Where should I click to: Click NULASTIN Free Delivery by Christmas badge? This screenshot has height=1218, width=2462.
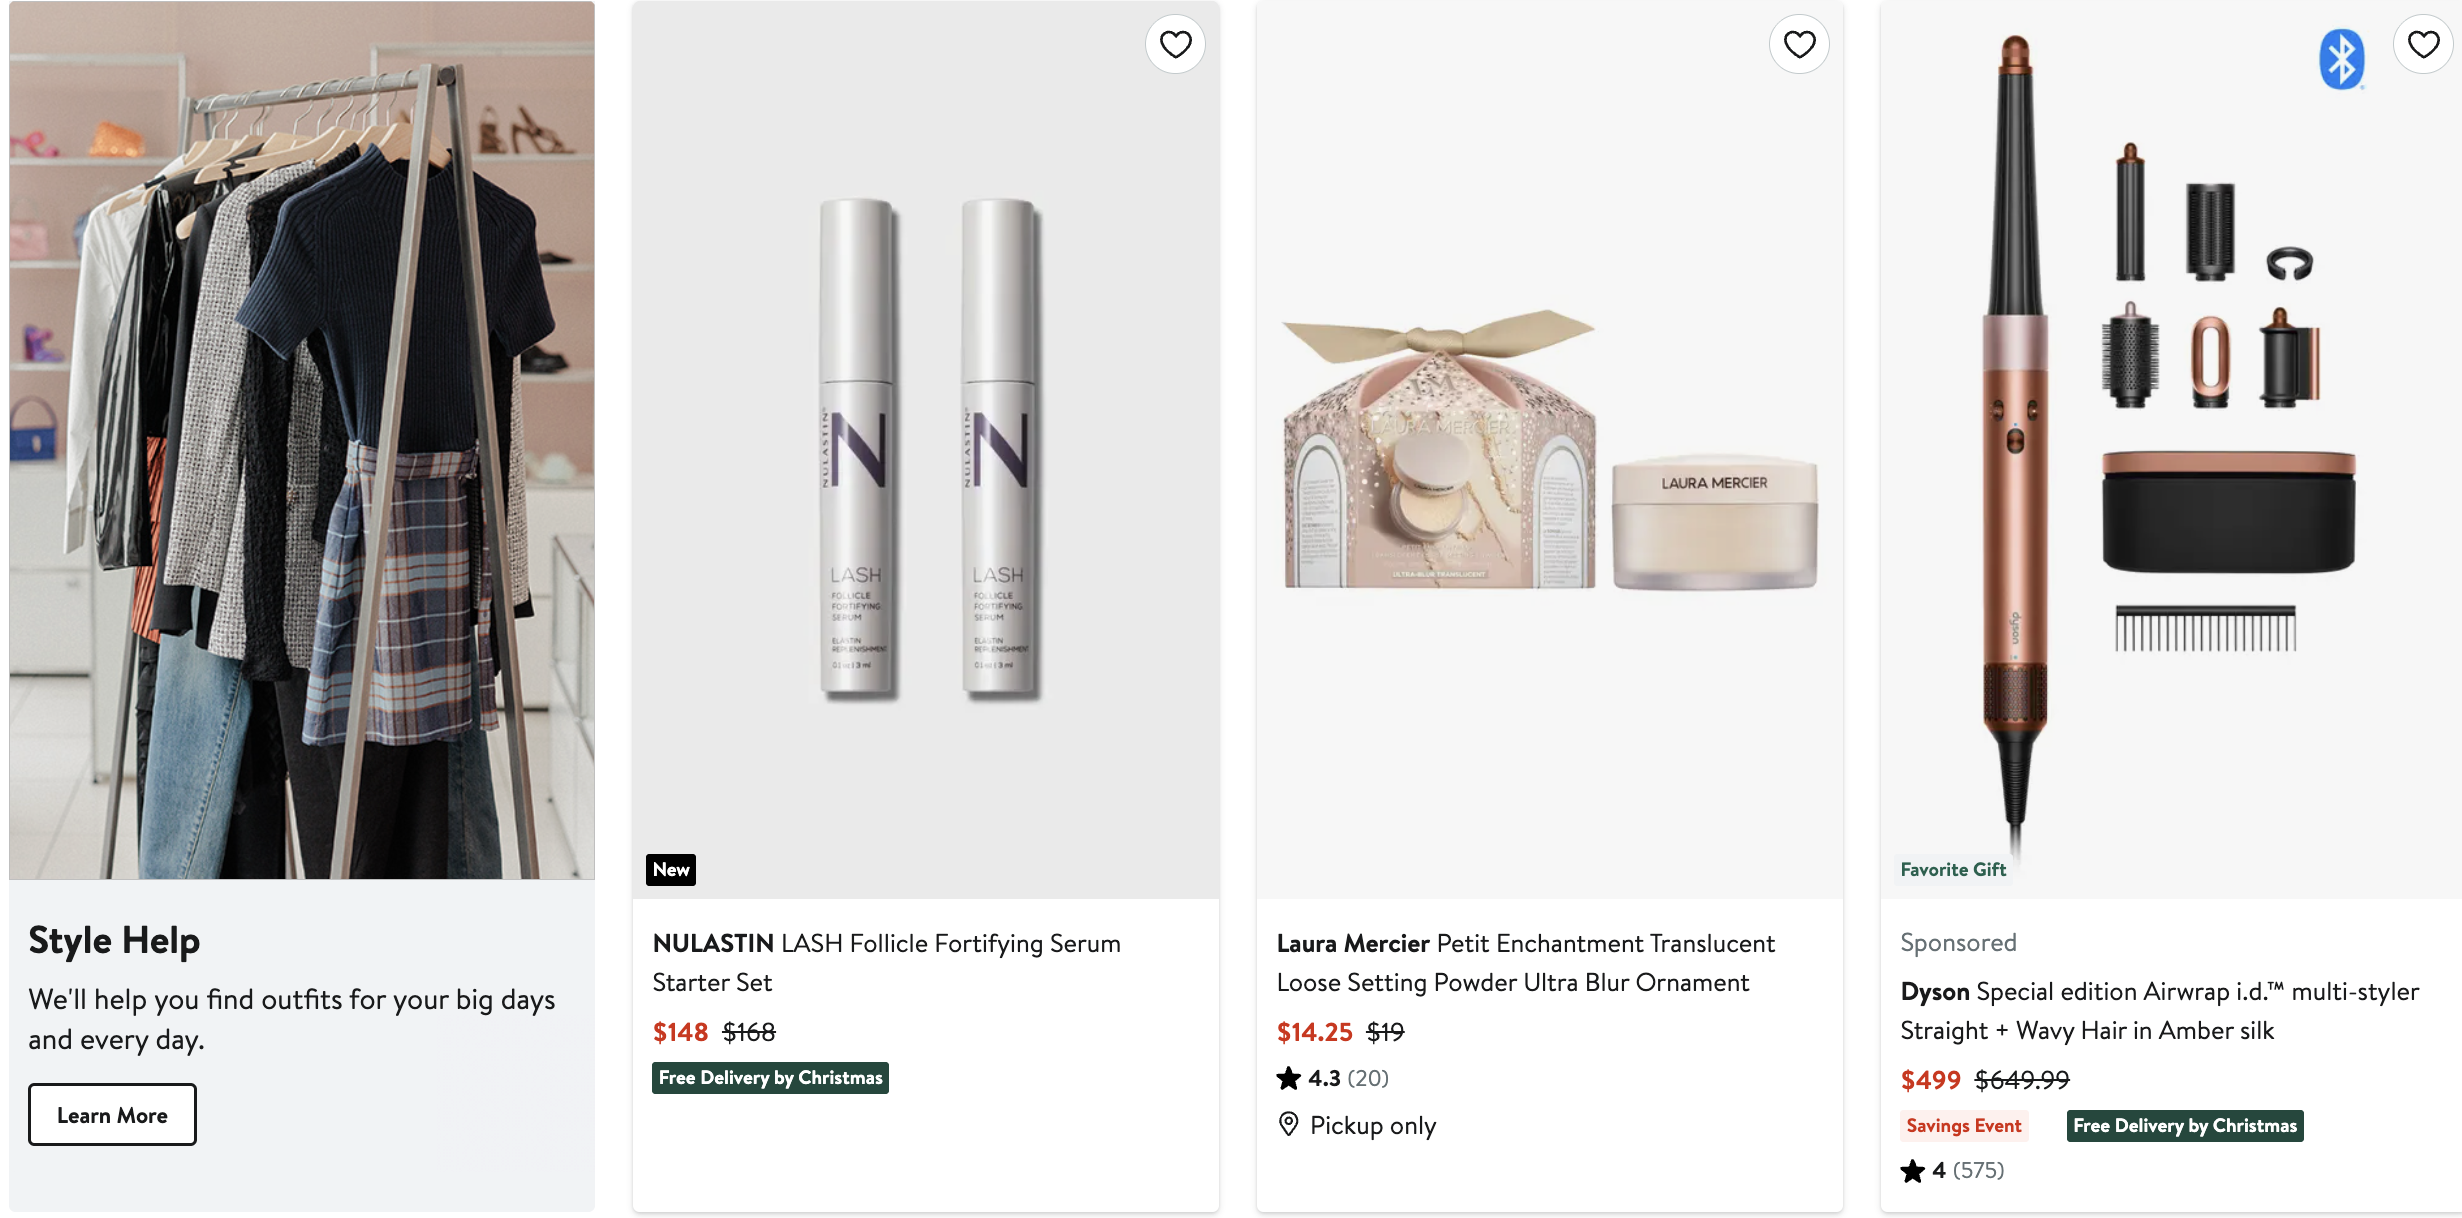[770, 1077]
